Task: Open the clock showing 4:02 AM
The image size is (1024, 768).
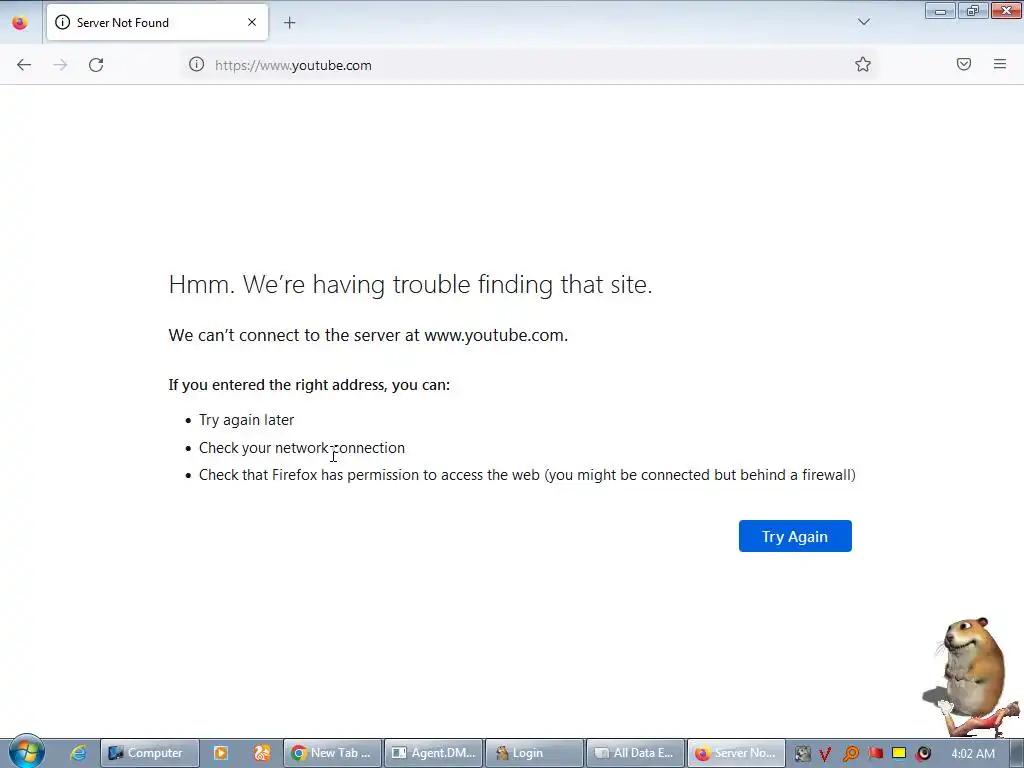Action: coord(973,754)
